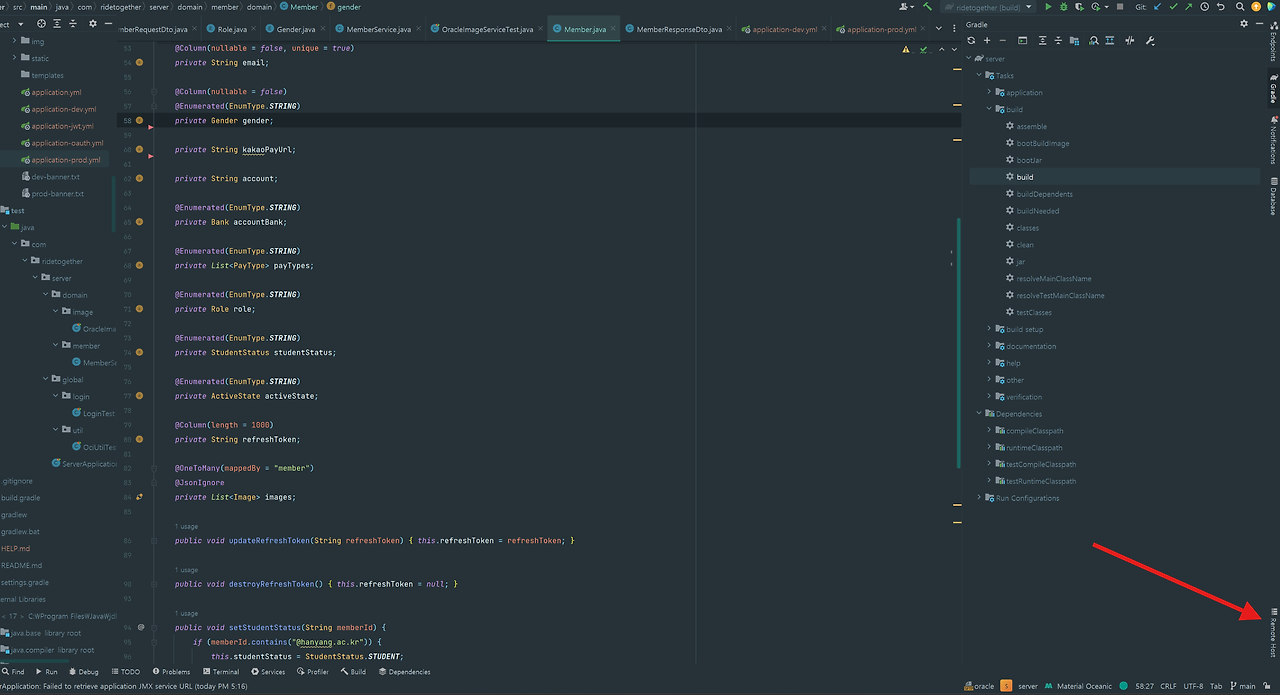This screenshot has width=1280, height=695.
Task: Open build.gradle in project tree
Action: 21,498
